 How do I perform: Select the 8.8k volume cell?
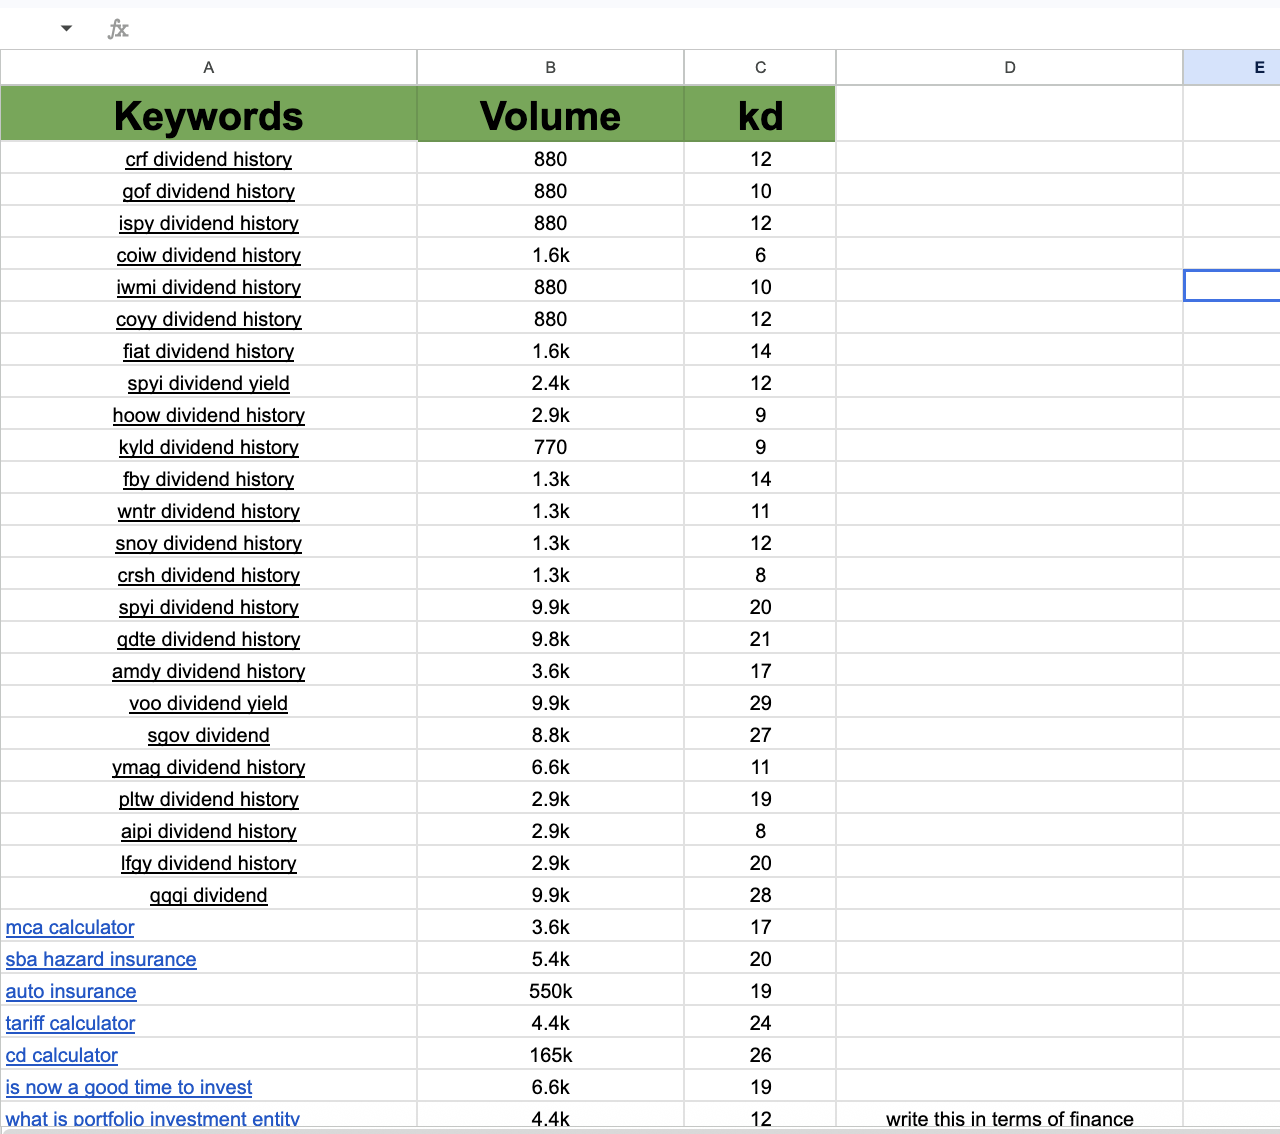[x=551, y=735]
